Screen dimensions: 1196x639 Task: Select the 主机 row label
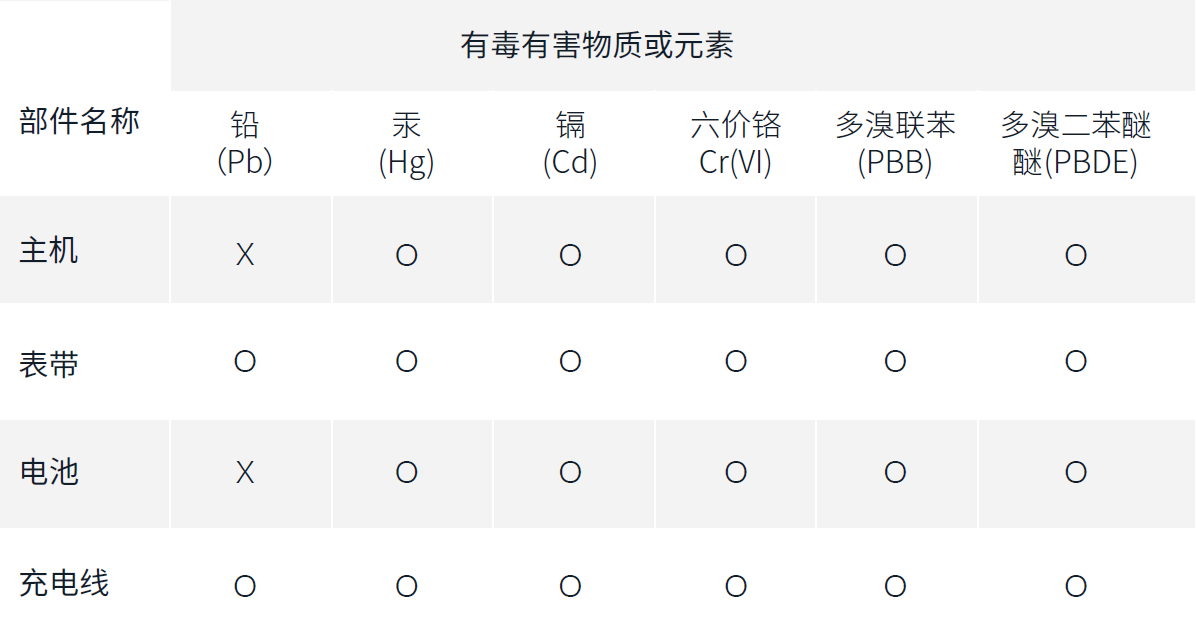click(x=49, y=250)
